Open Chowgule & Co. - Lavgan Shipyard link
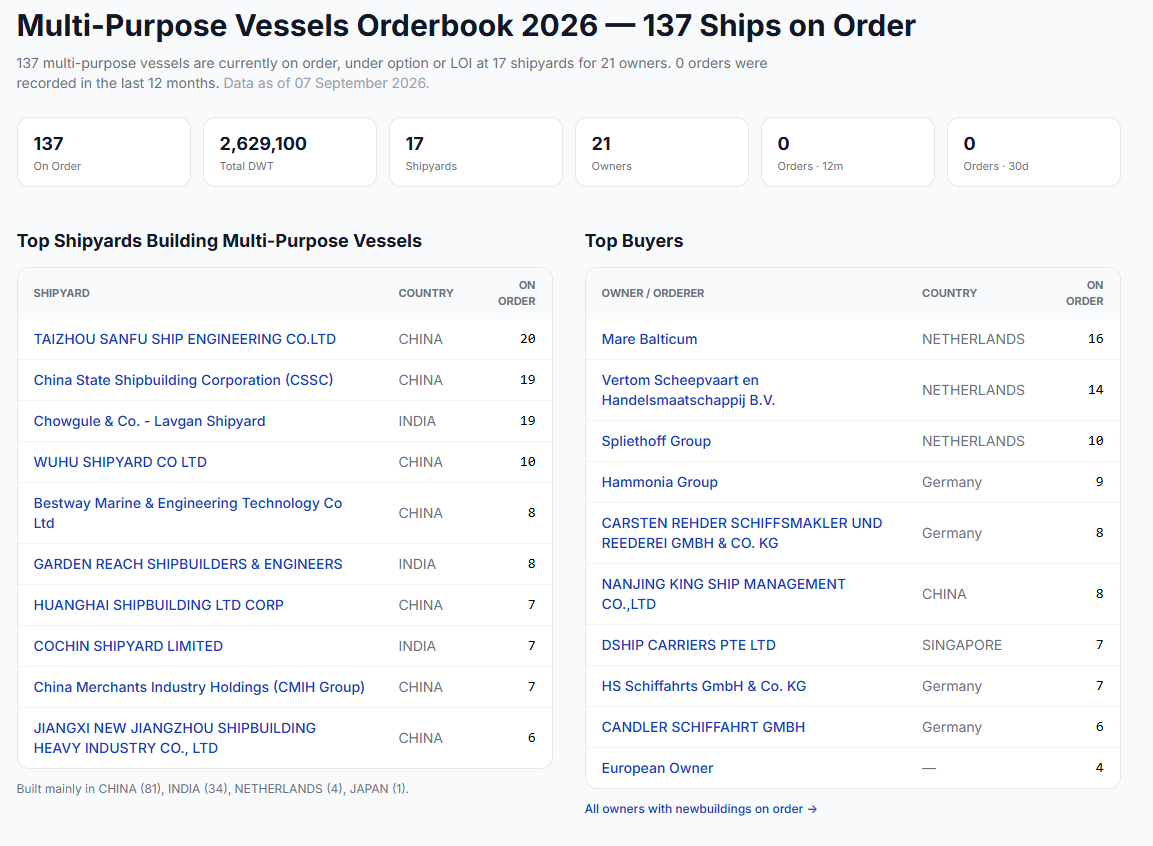The width and height of the screenshot is (1153, 846). 149,421
